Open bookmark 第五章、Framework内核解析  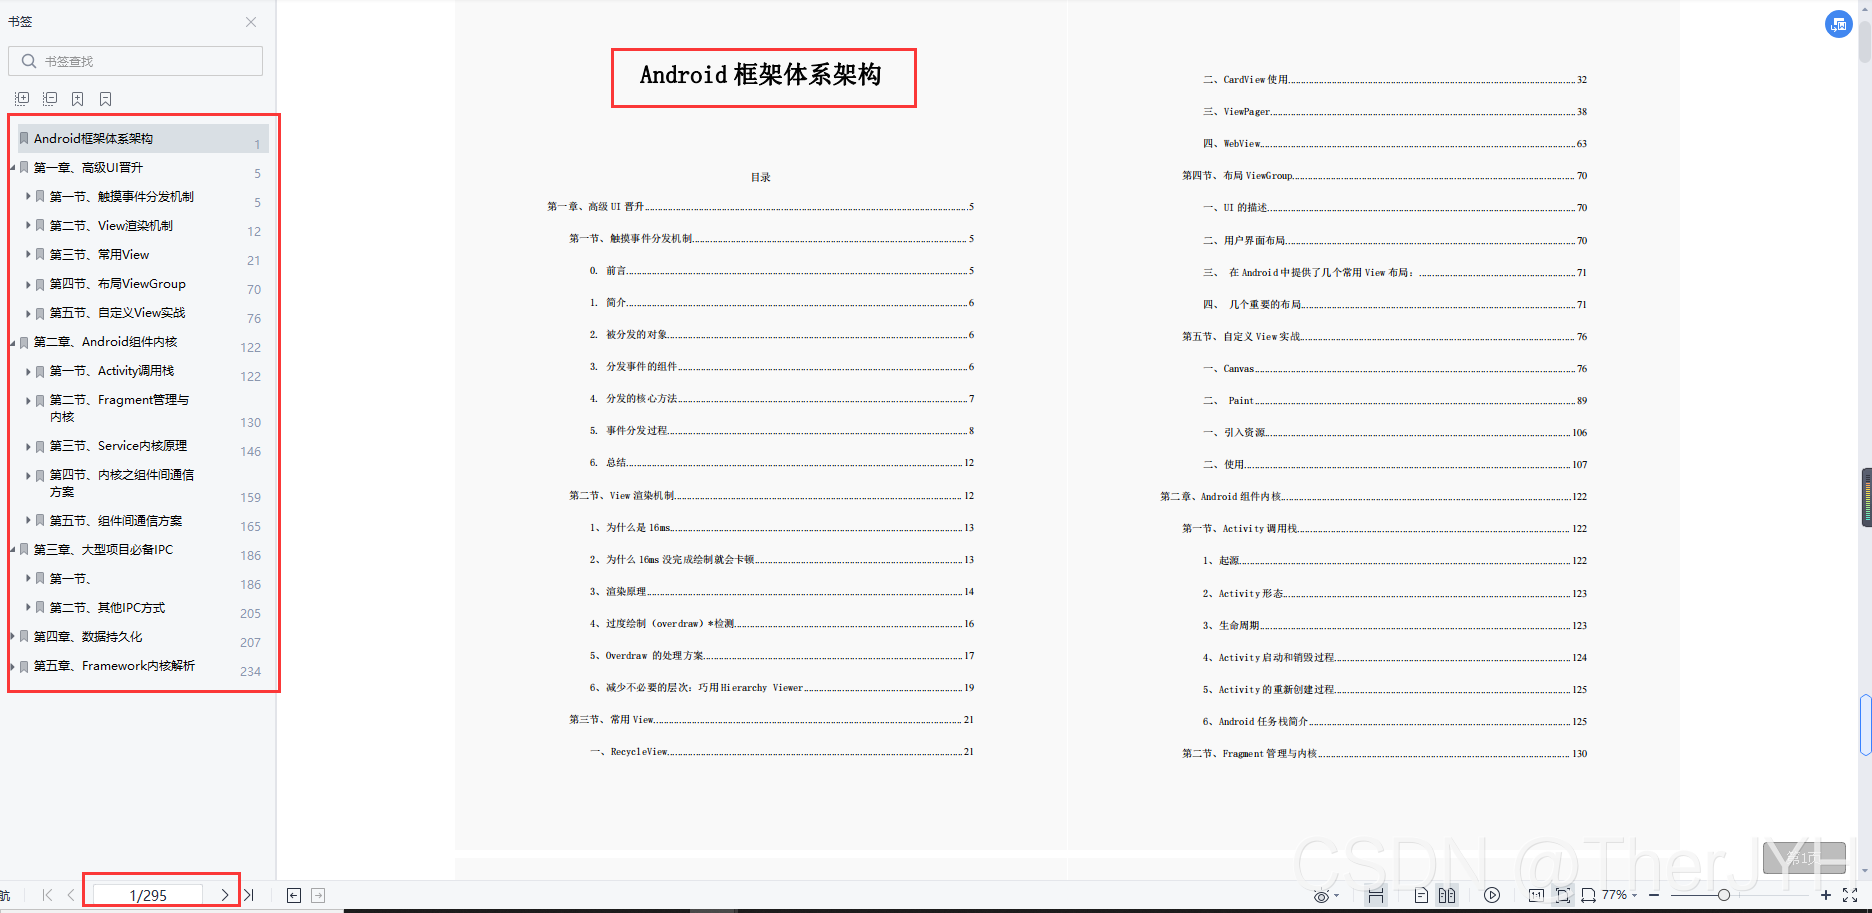coord(114,666)
